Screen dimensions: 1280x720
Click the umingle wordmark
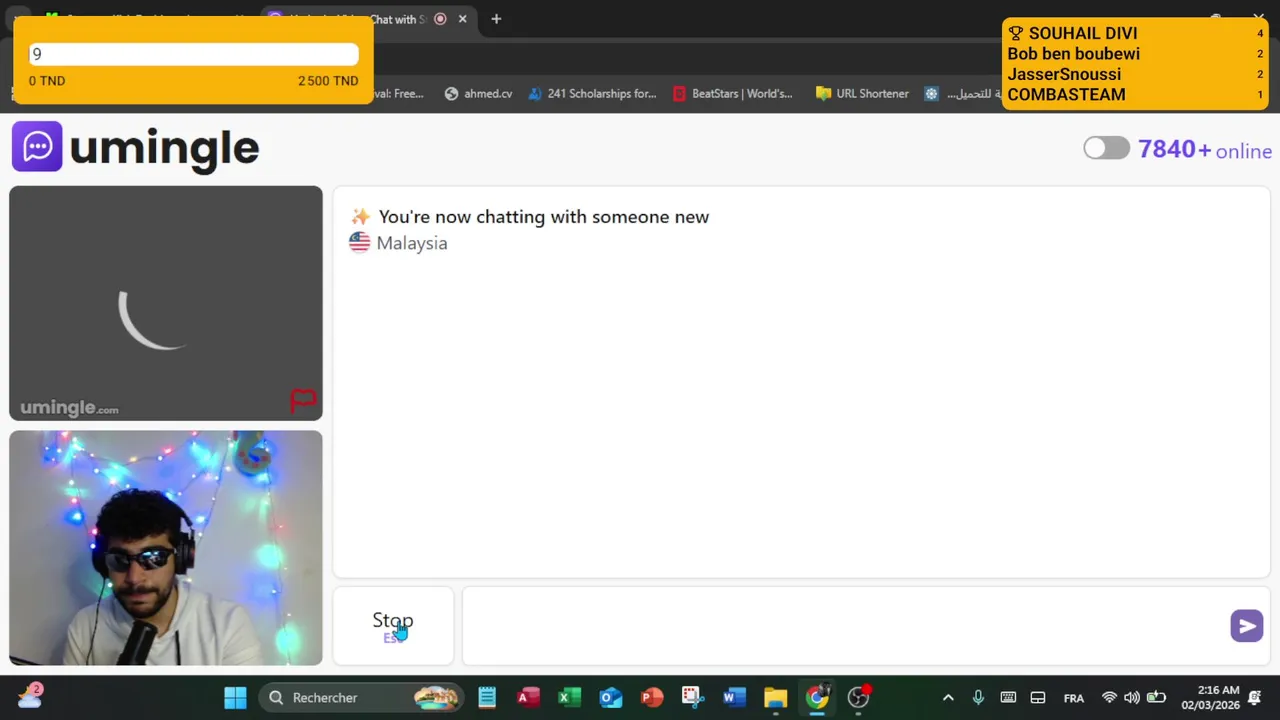pos(165,148)
